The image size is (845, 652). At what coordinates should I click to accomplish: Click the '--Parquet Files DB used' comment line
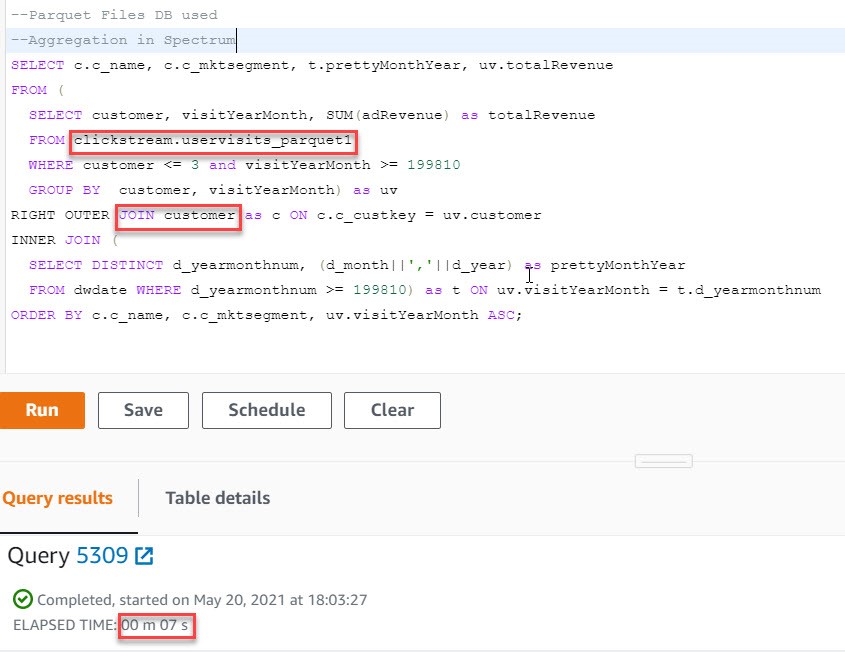(x=114, y=15)
